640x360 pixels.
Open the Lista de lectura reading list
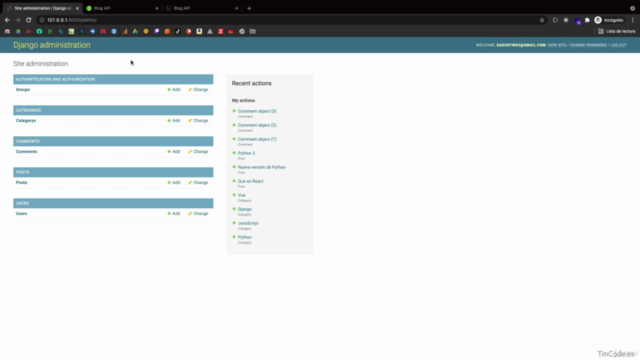pos(617,31)
